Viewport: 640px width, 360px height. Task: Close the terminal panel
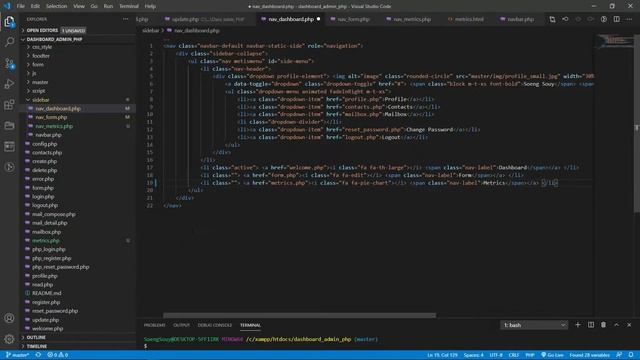point(629,325)
